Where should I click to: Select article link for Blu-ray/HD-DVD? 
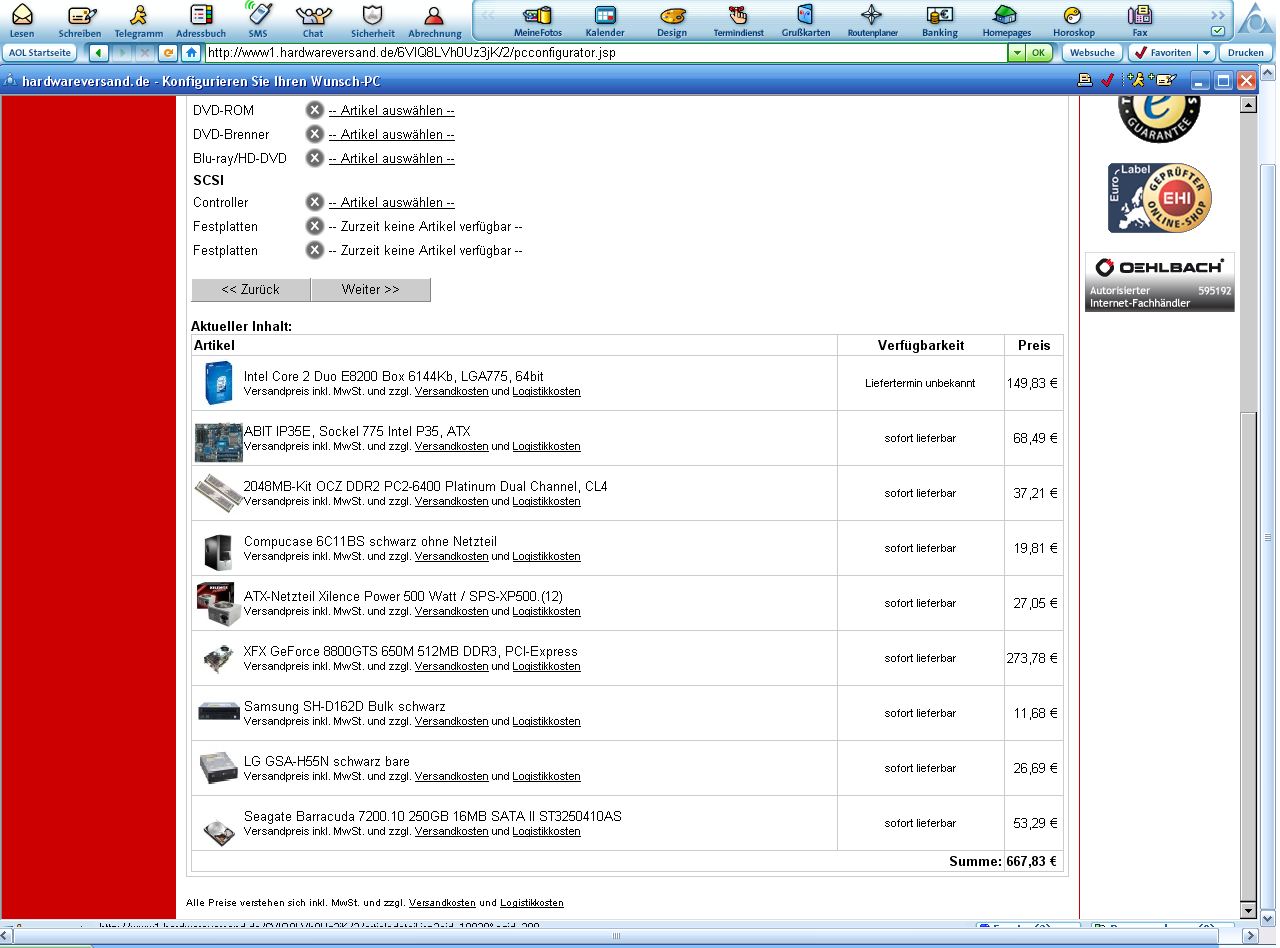tap(391, 158)
